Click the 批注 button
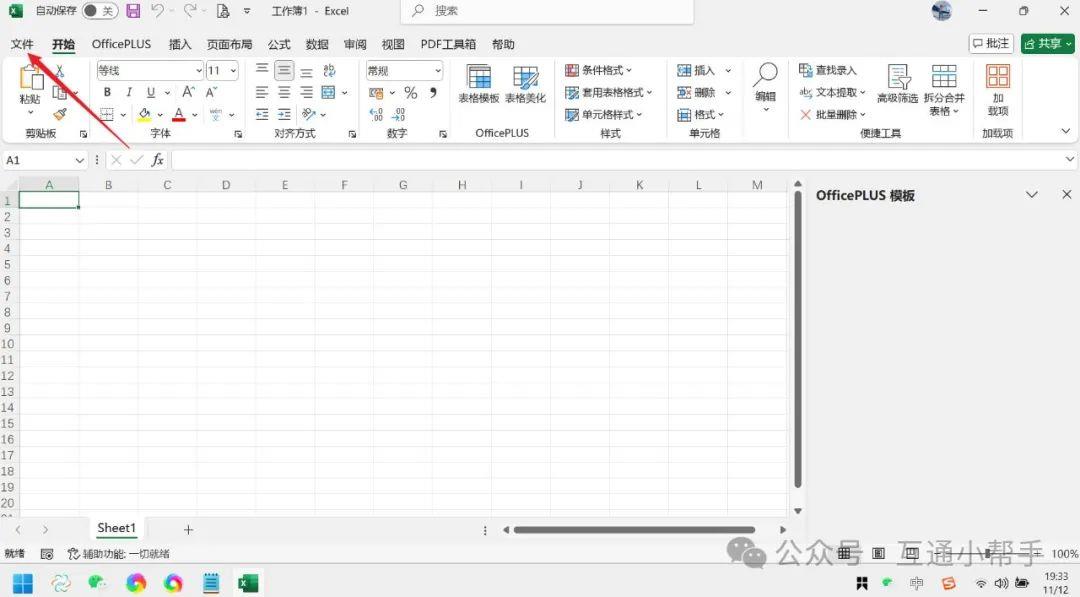Image resolution: width=1080 pixels, height=597 pixels. tap(990, 43)
